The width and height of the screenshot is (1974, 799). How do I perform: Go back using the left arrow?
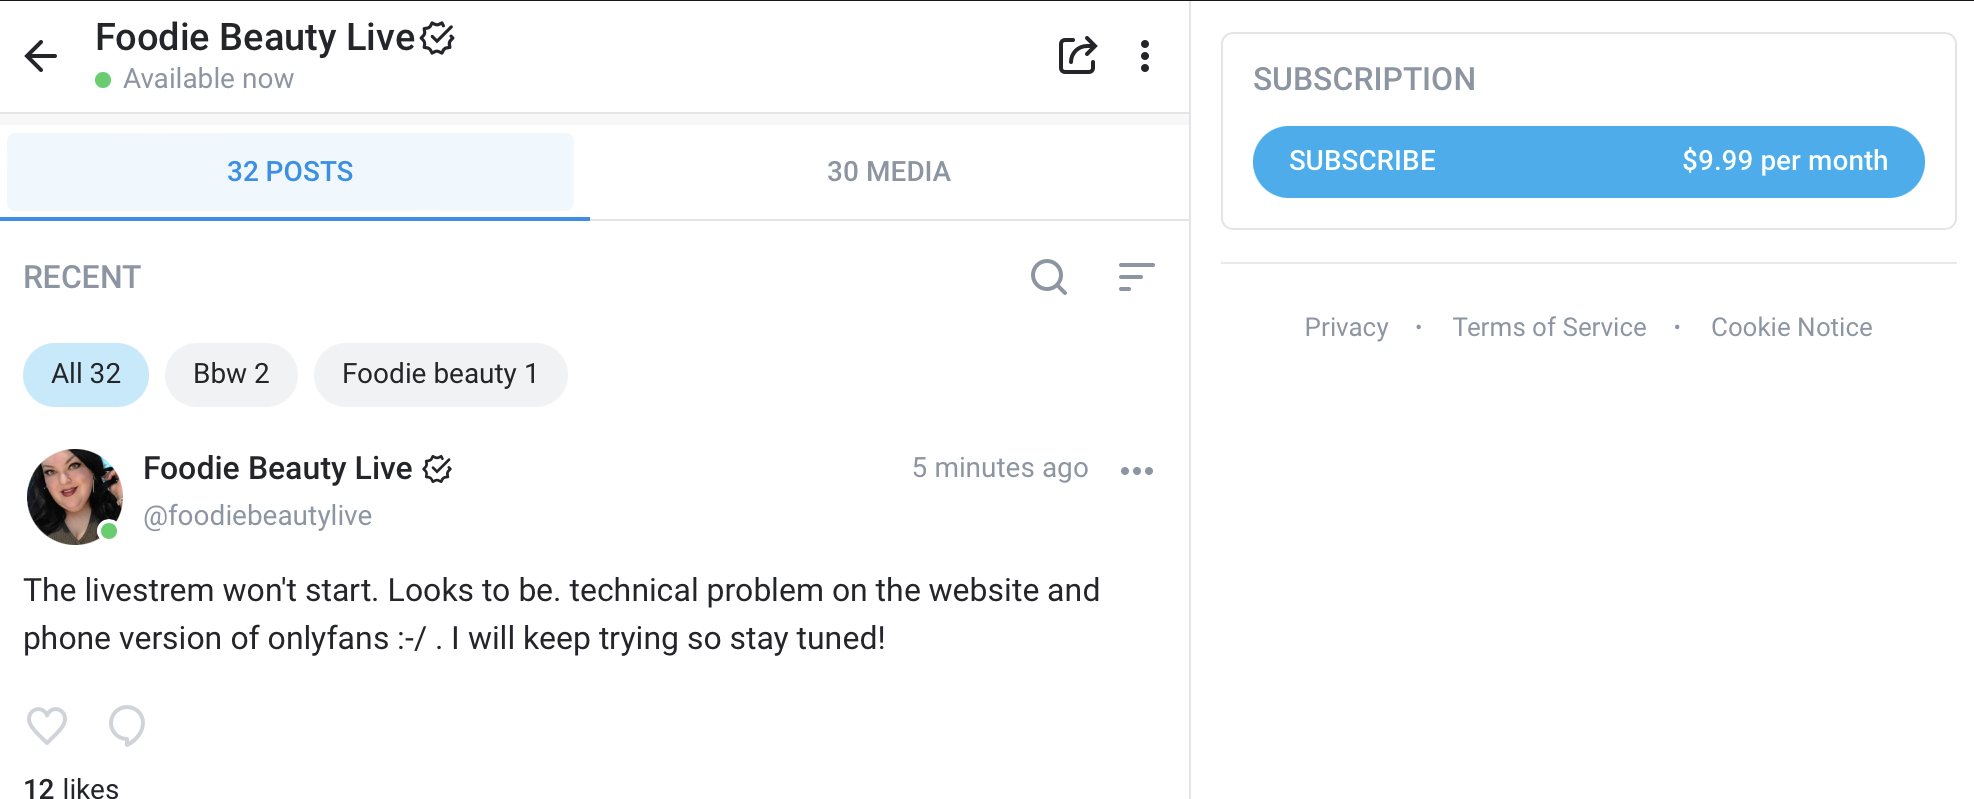coord(41,56)
